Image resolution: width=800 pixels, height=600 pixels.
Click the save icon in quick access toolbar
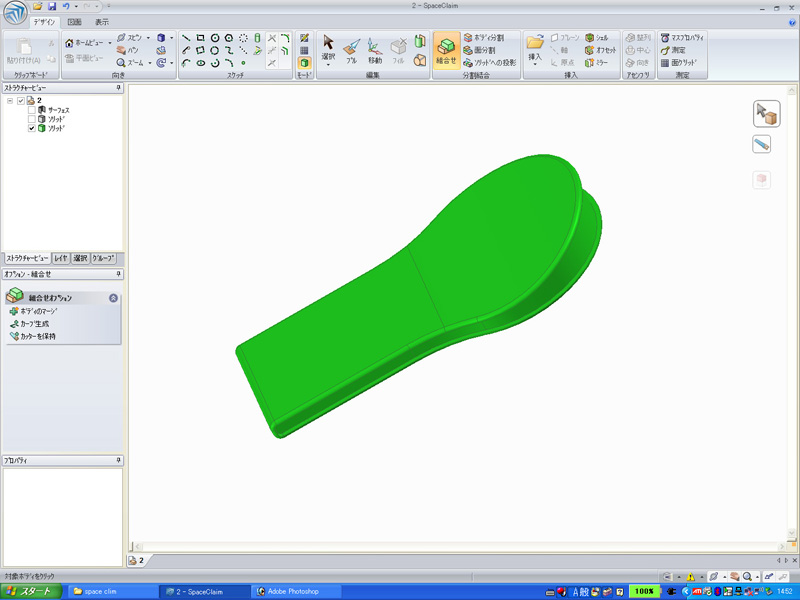(x=52, y=7)
